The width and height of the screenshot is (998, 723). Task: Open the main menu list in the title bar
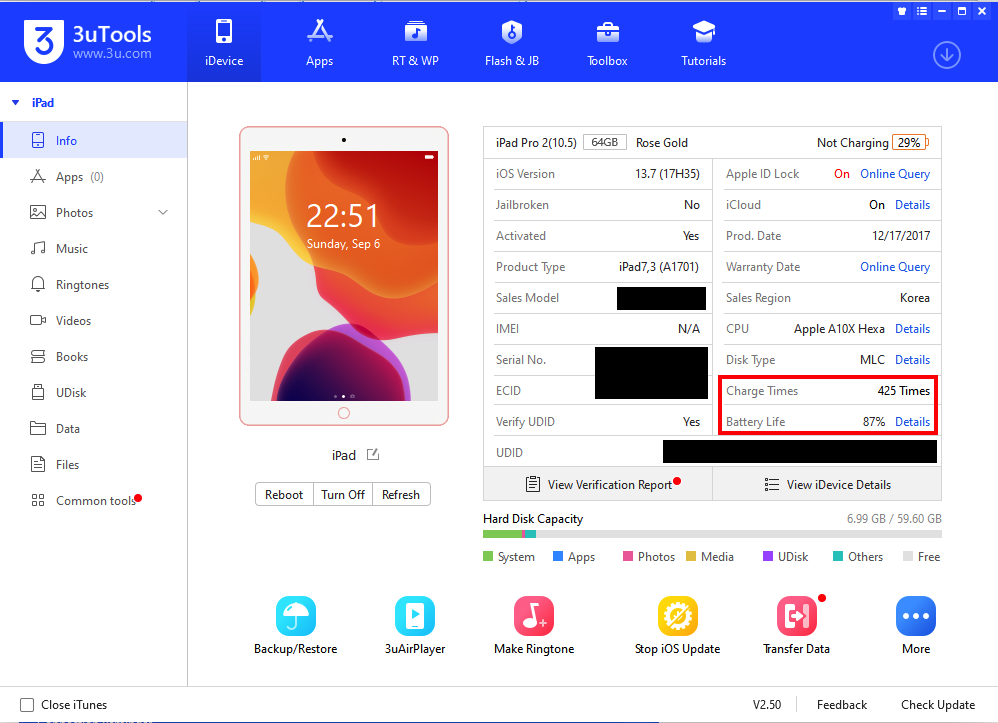click(x=921, y=11)
